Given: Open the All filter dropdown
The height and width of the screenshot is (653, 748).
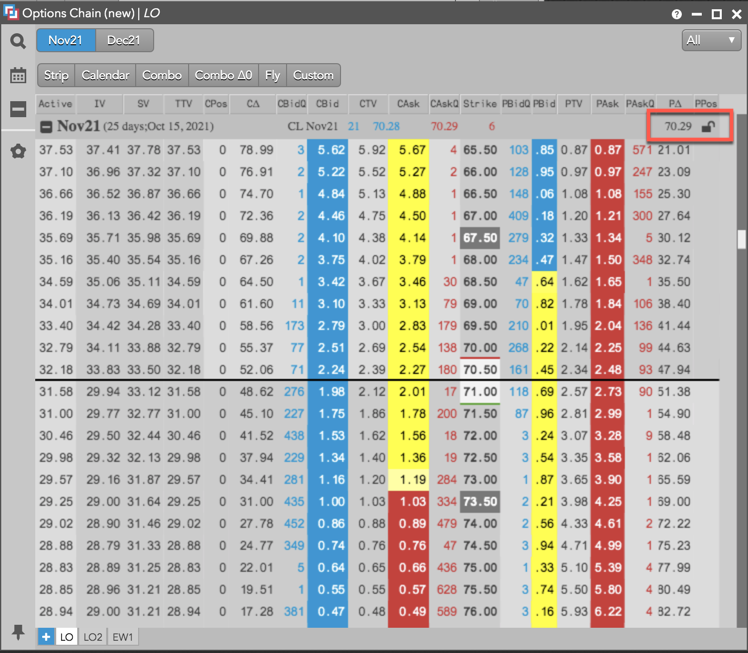Looking at the screenshot, I should click(x=709, y=40).
